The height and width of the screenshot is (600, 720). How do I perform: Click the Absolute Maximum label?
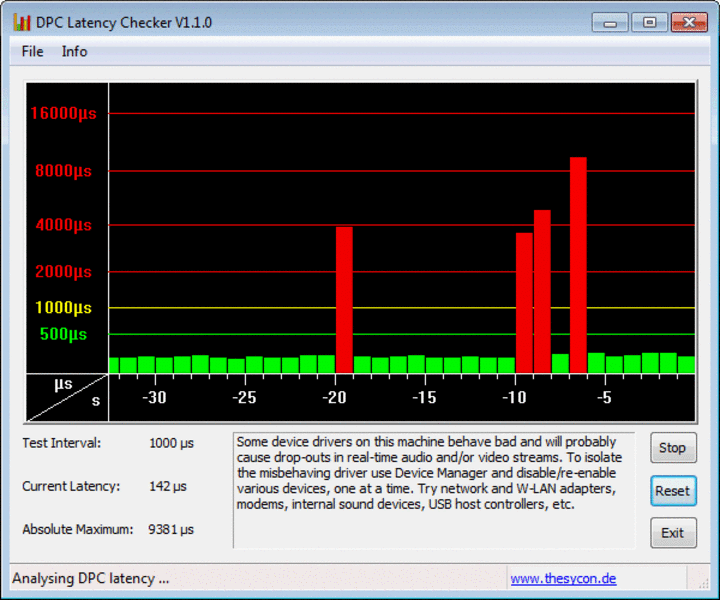click(x=78, y=529)
